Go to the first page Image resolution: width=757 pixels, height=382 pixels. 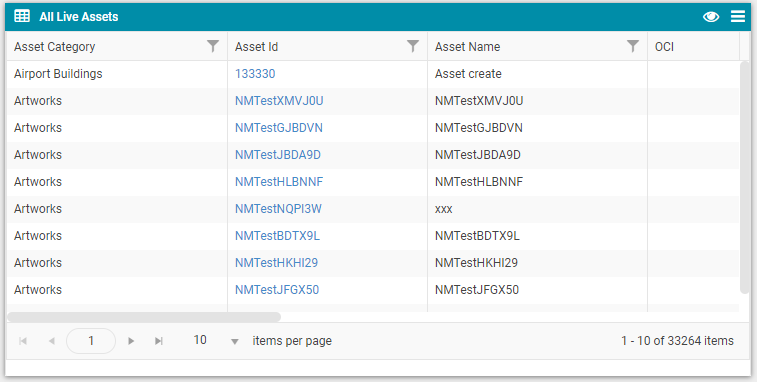(x=23, y=341)
